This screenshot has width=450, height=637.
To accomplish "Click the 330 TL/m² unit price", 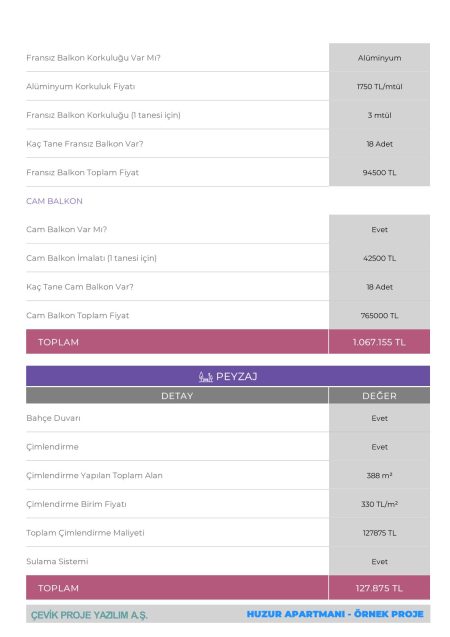I will (x=379, y=504).
